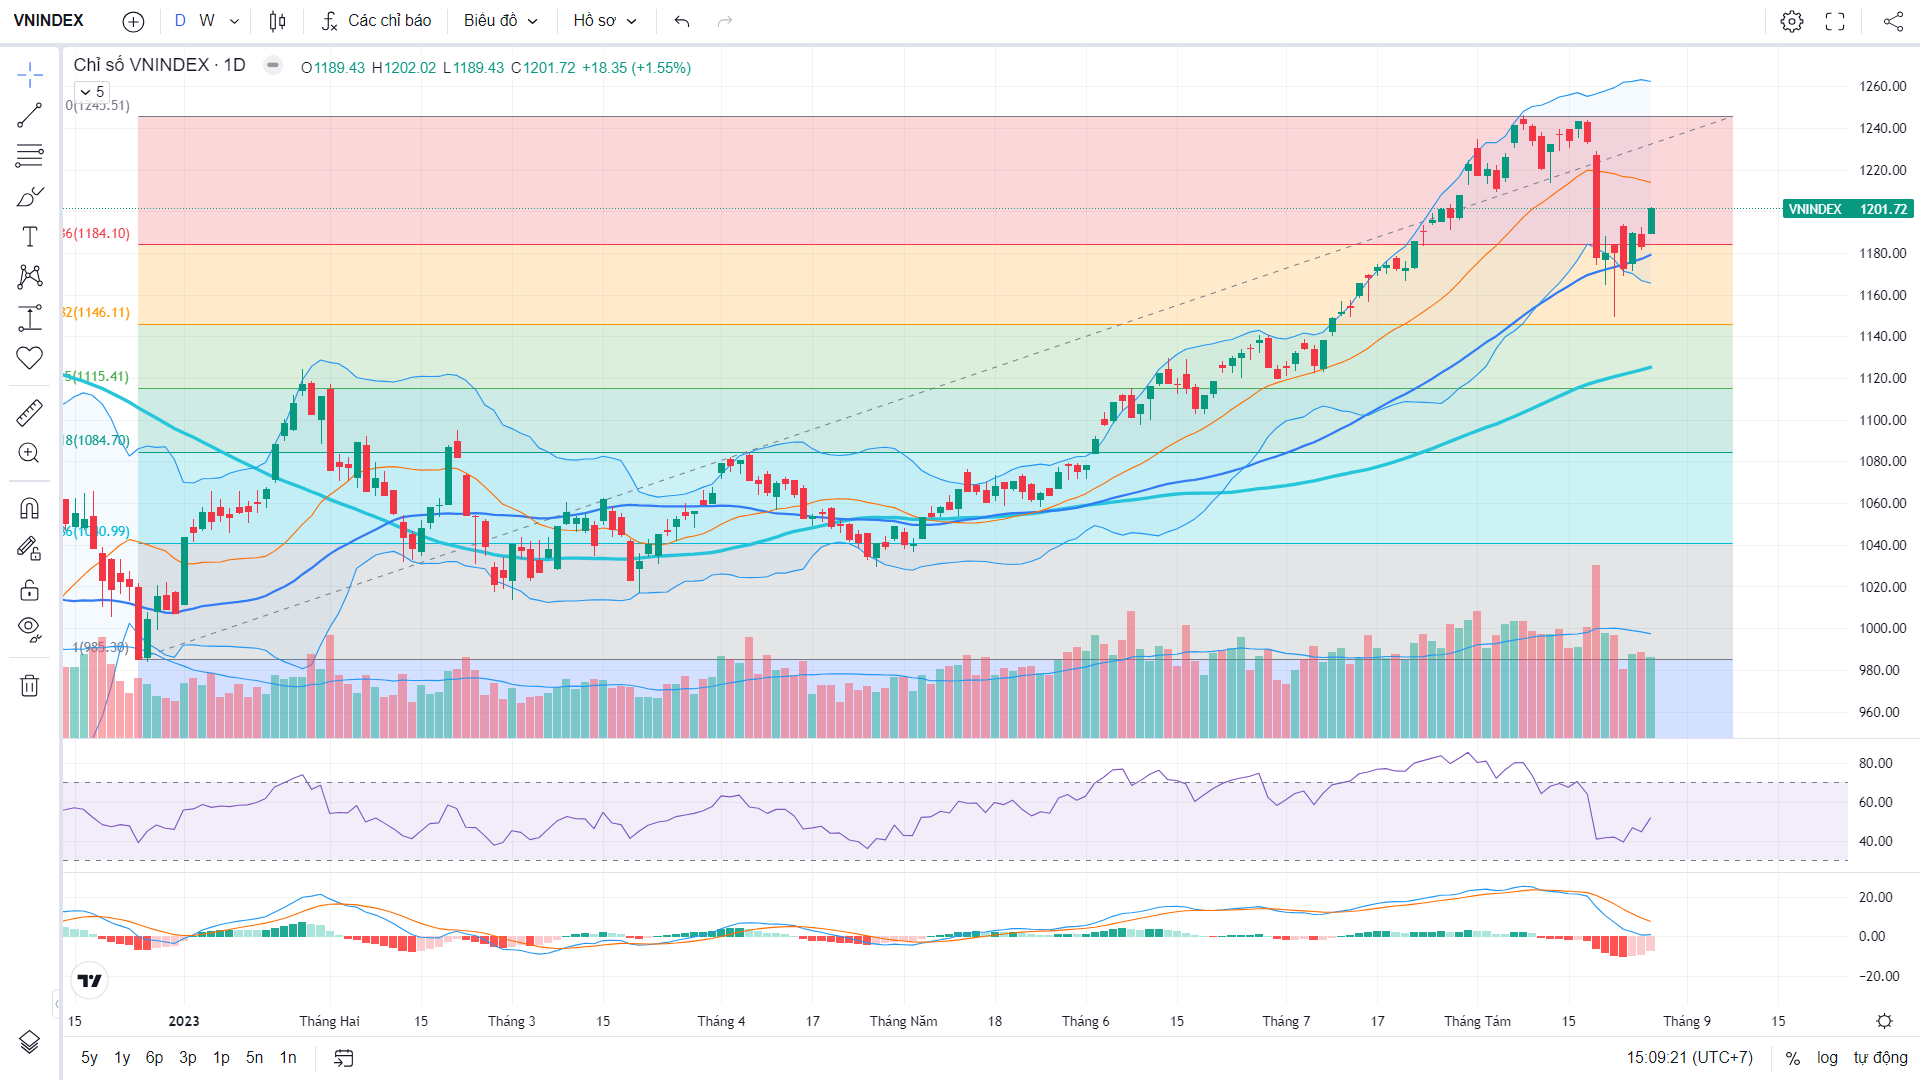Select the 3p date range
1920x1080 pixels.
(x=187, y=1058)
